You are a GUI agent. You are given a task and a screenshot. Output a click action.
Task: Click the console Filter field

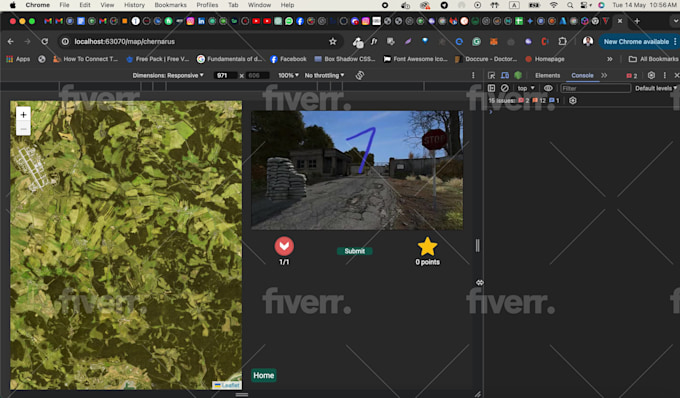[x=595, y=88]
